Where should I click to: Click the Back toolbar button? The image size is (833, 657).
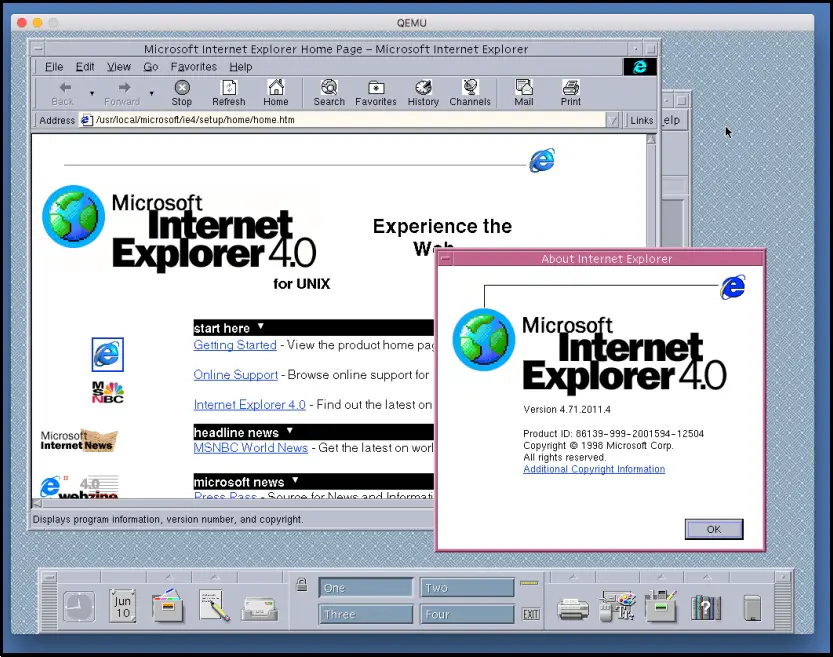click(x=63, y=93)
